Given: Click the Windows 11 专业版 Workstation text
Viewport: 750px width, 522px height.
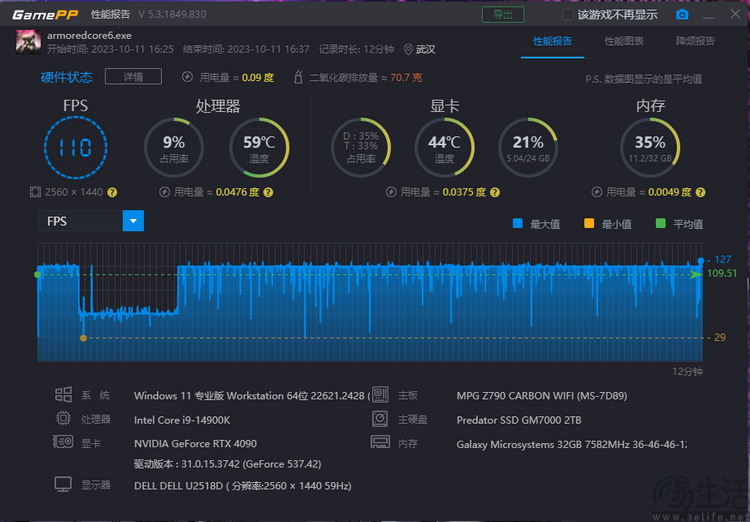Looking at the screenshot, I should coord(252,396).
